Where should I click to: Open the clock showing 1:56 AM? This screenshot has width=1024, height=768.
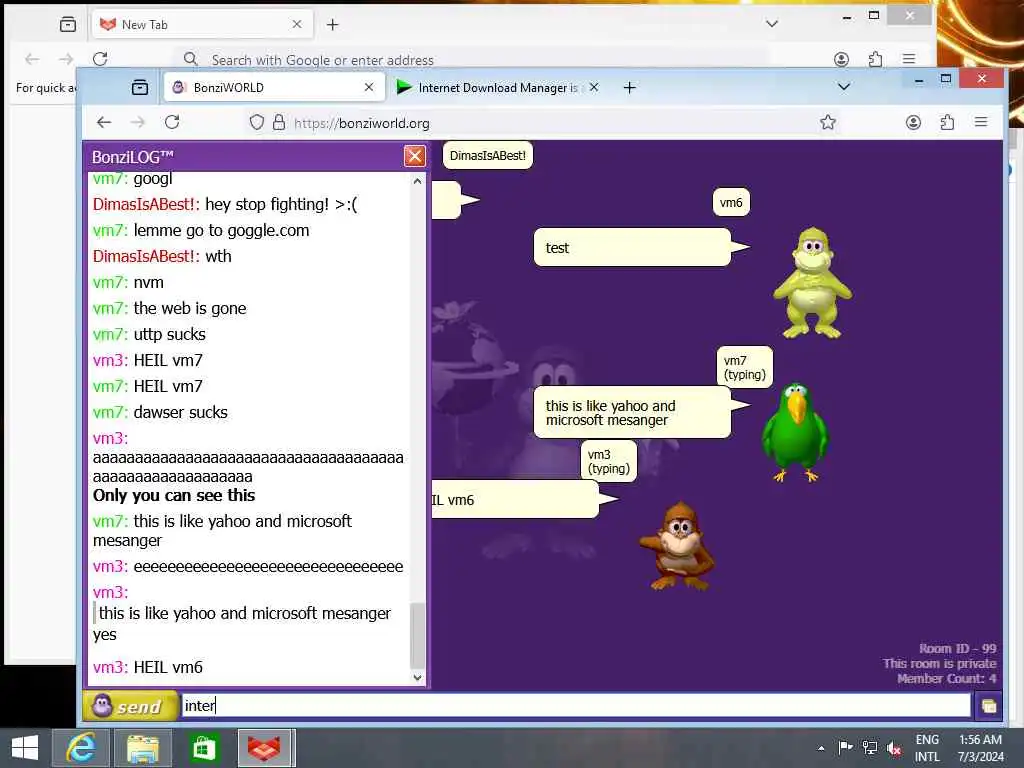980,748
